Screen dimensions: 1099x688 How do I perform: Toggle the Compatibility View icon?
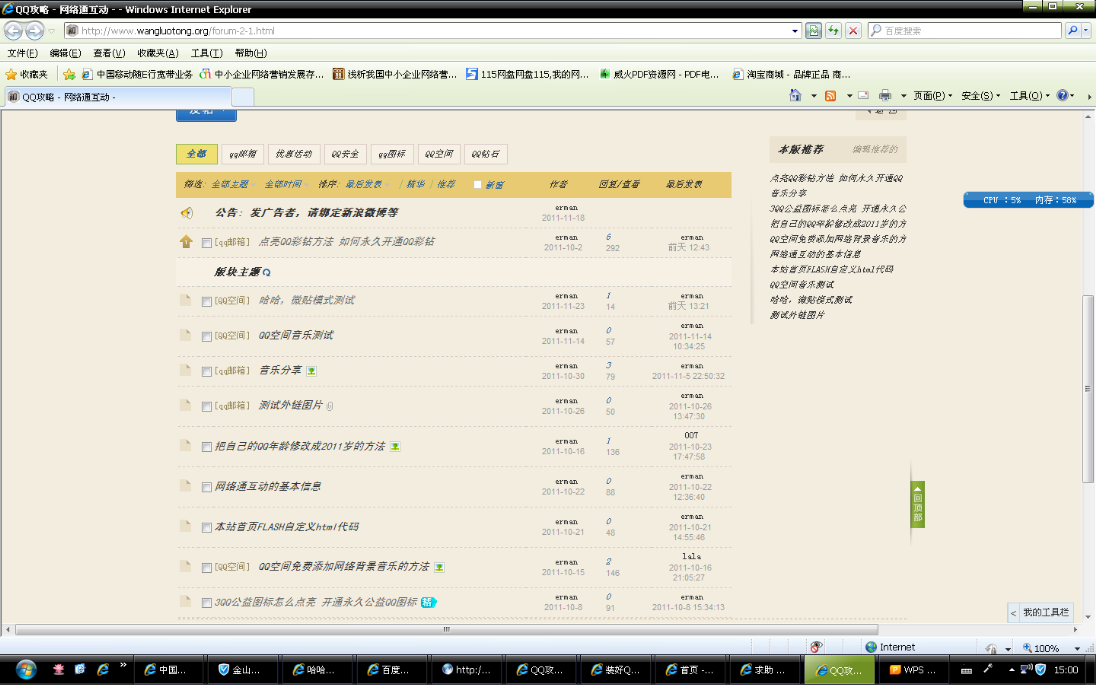pyautogui.click(x=813, y=31)
